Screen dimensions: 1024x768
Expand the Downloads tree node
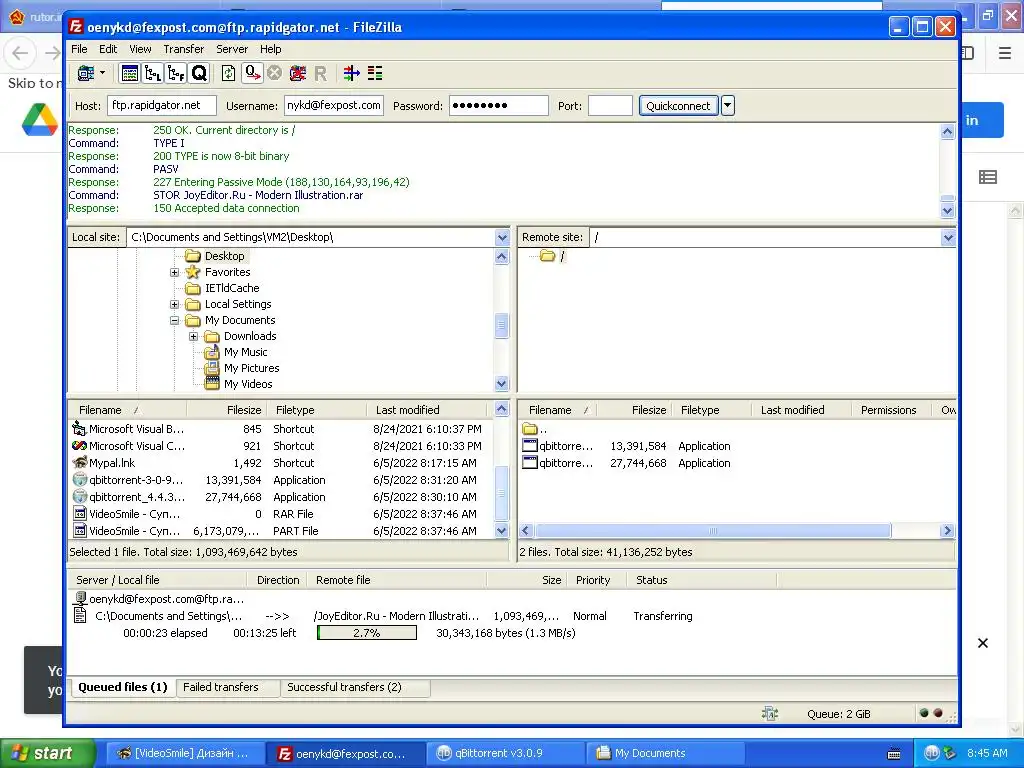click(x=193, y=336)
